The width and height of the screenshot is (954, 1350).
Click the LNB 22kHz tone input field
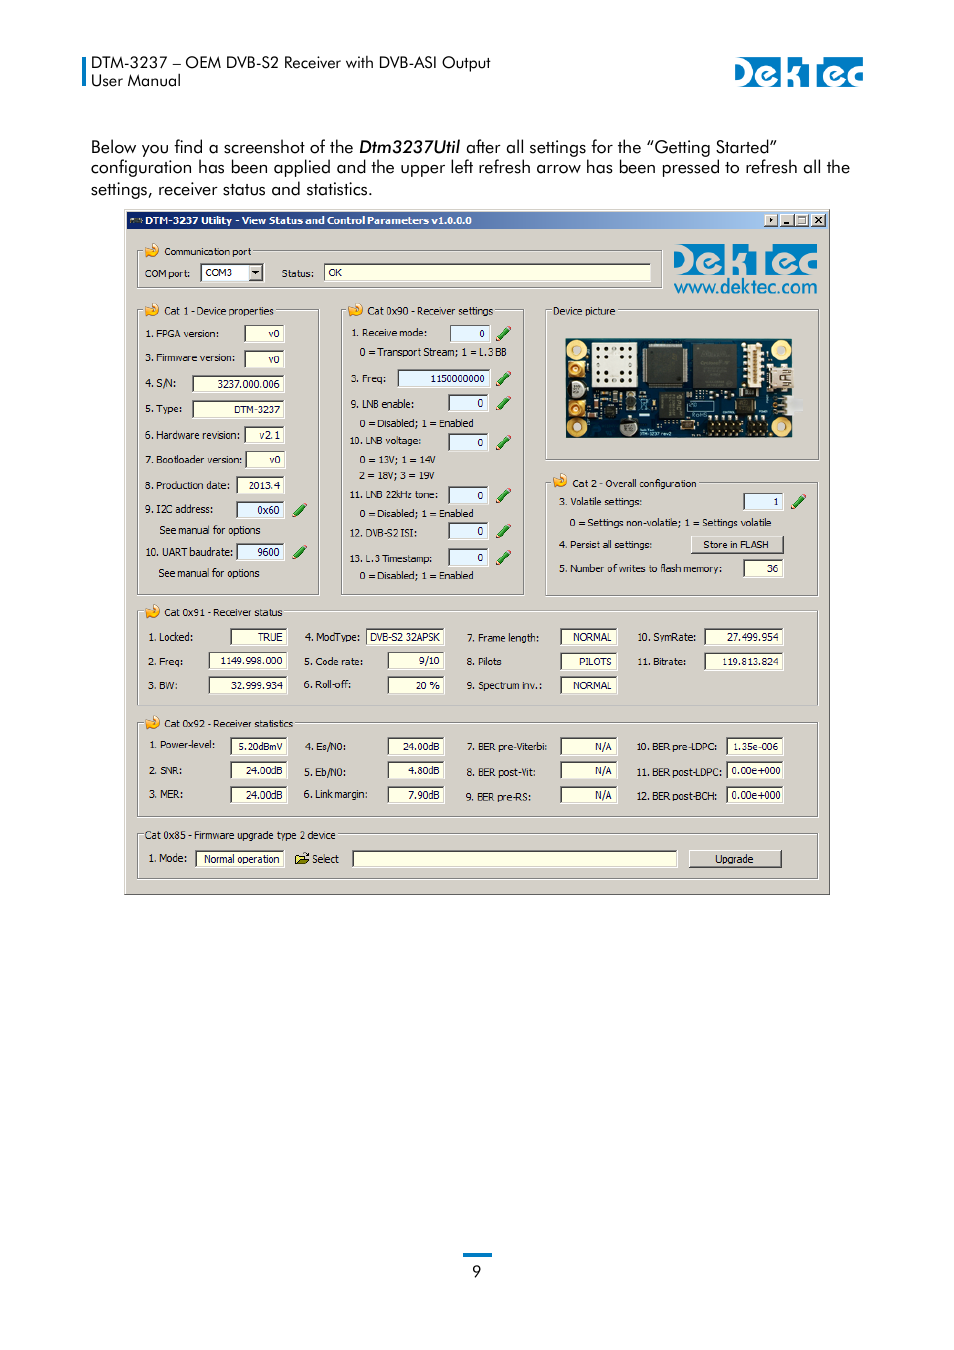point(468,496)
